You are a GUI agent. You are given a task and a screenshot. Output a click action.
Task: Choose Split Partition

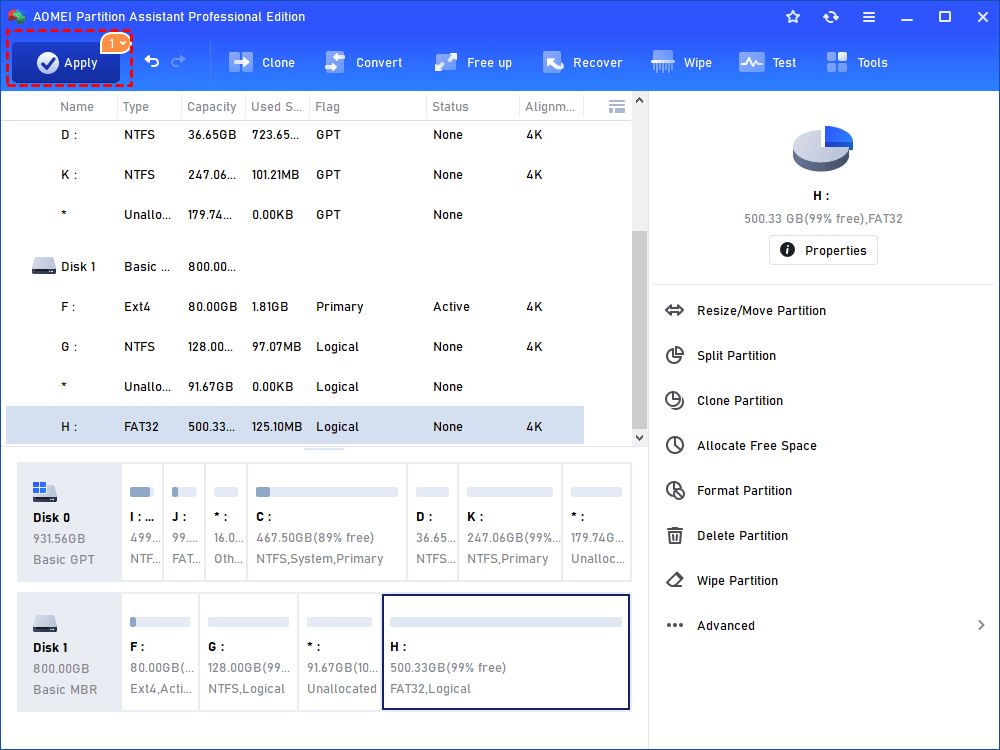pos(736,356)
